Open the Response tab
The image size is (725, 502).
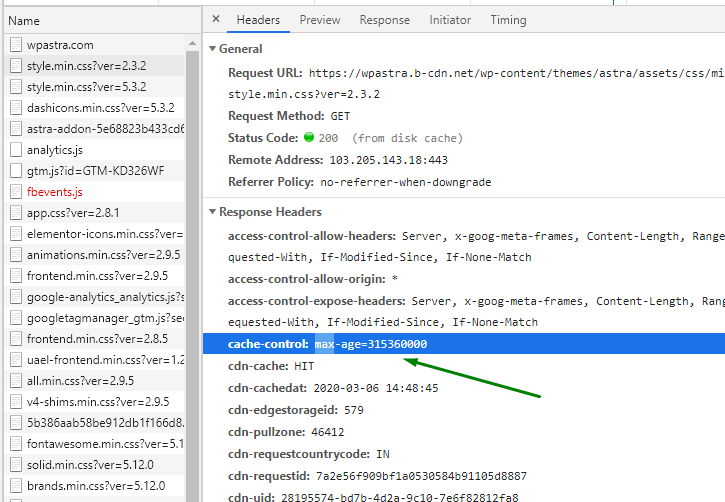point(385,20)
